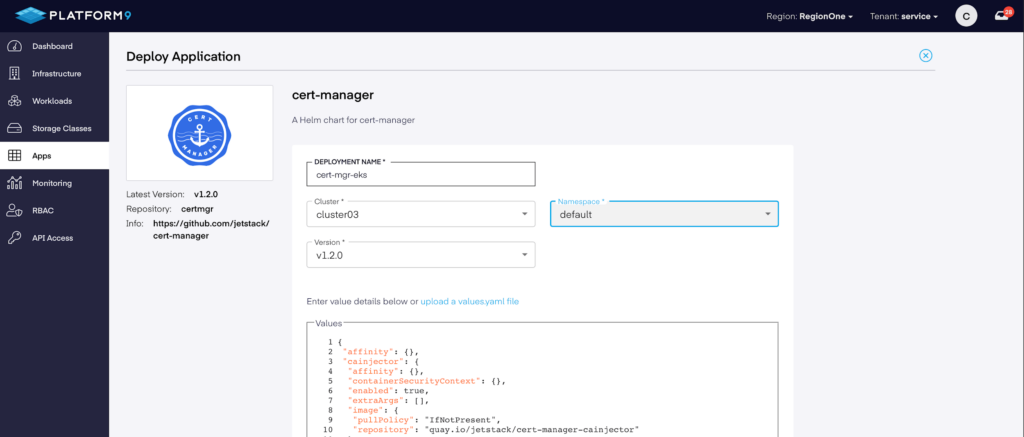Click the Workloads cubes icon
Screen dimensions: 1024x437
coord(14,101)
